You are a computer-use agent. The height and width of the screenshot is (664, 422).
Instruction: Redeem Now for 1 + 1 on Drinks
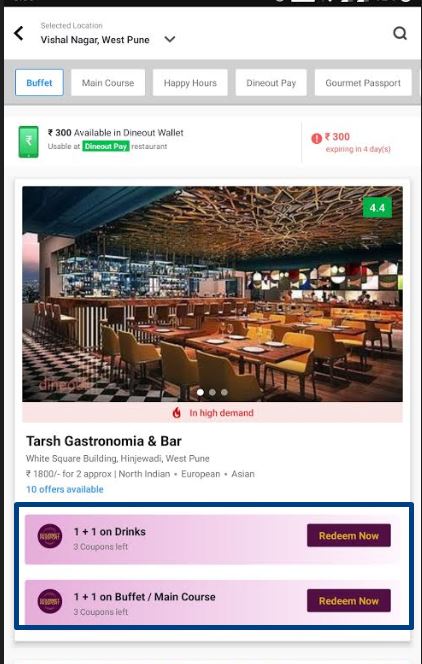[x=349, y=535]
